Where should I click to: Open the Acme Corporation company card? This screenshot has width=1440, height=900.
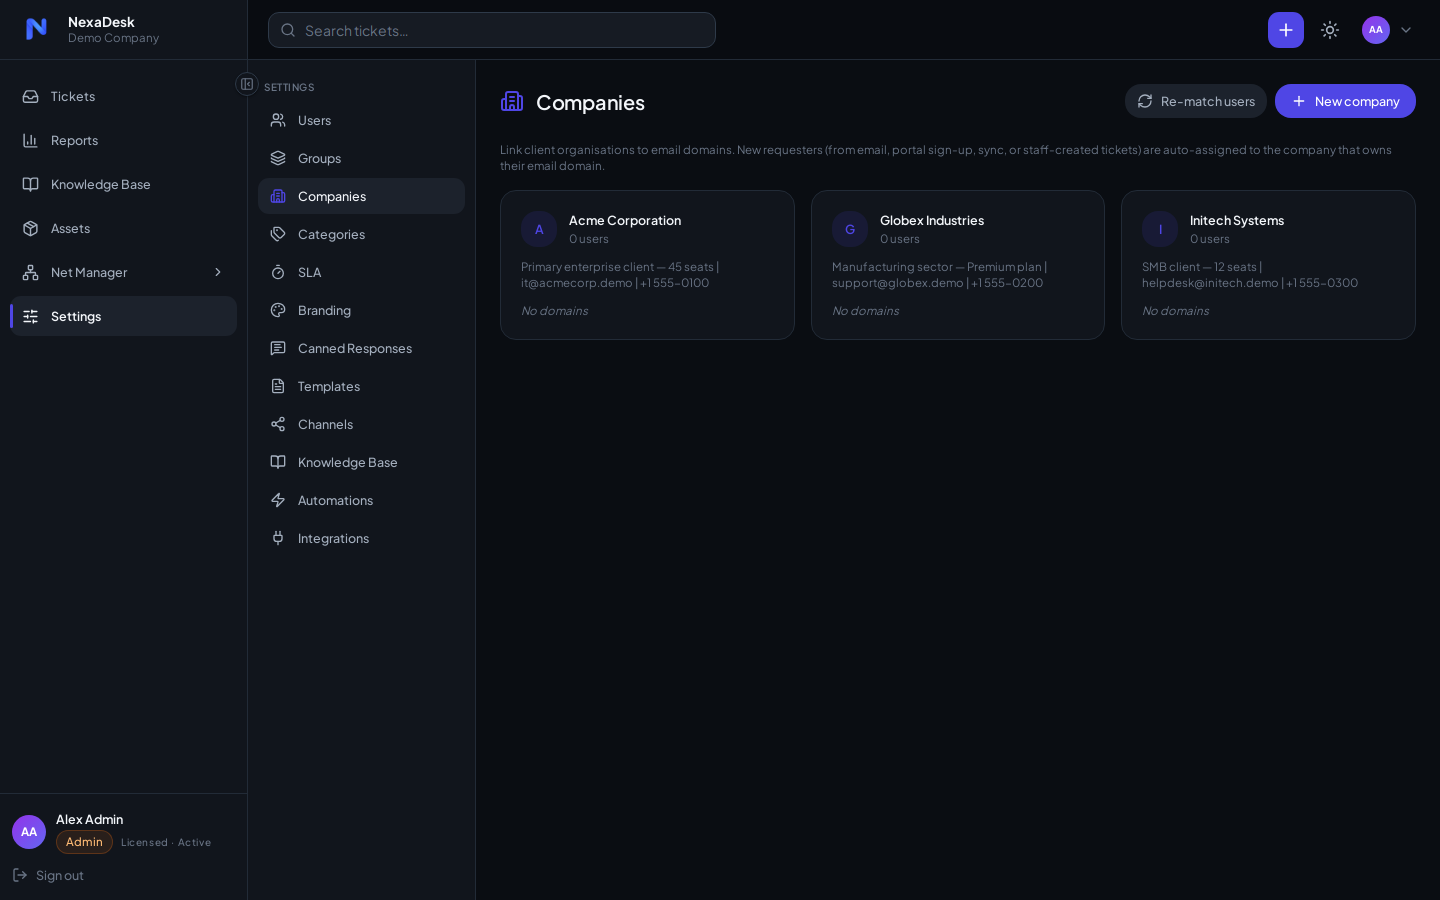pyautogui.click(x=647, y=265)
